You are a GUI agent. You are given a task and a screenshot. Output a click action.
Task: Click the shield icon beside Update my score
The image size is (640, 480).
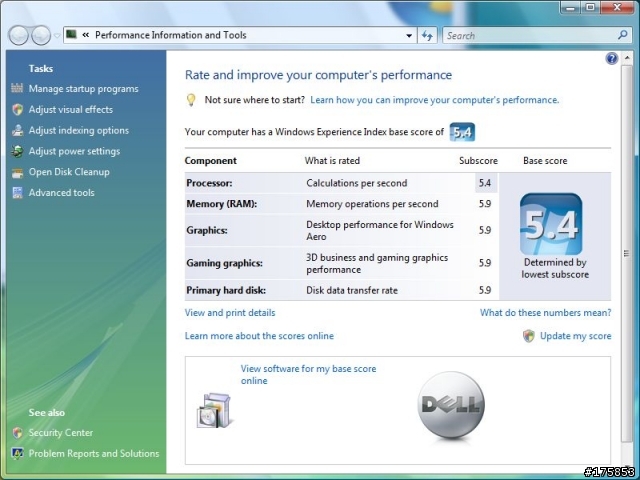click(529, 336)
